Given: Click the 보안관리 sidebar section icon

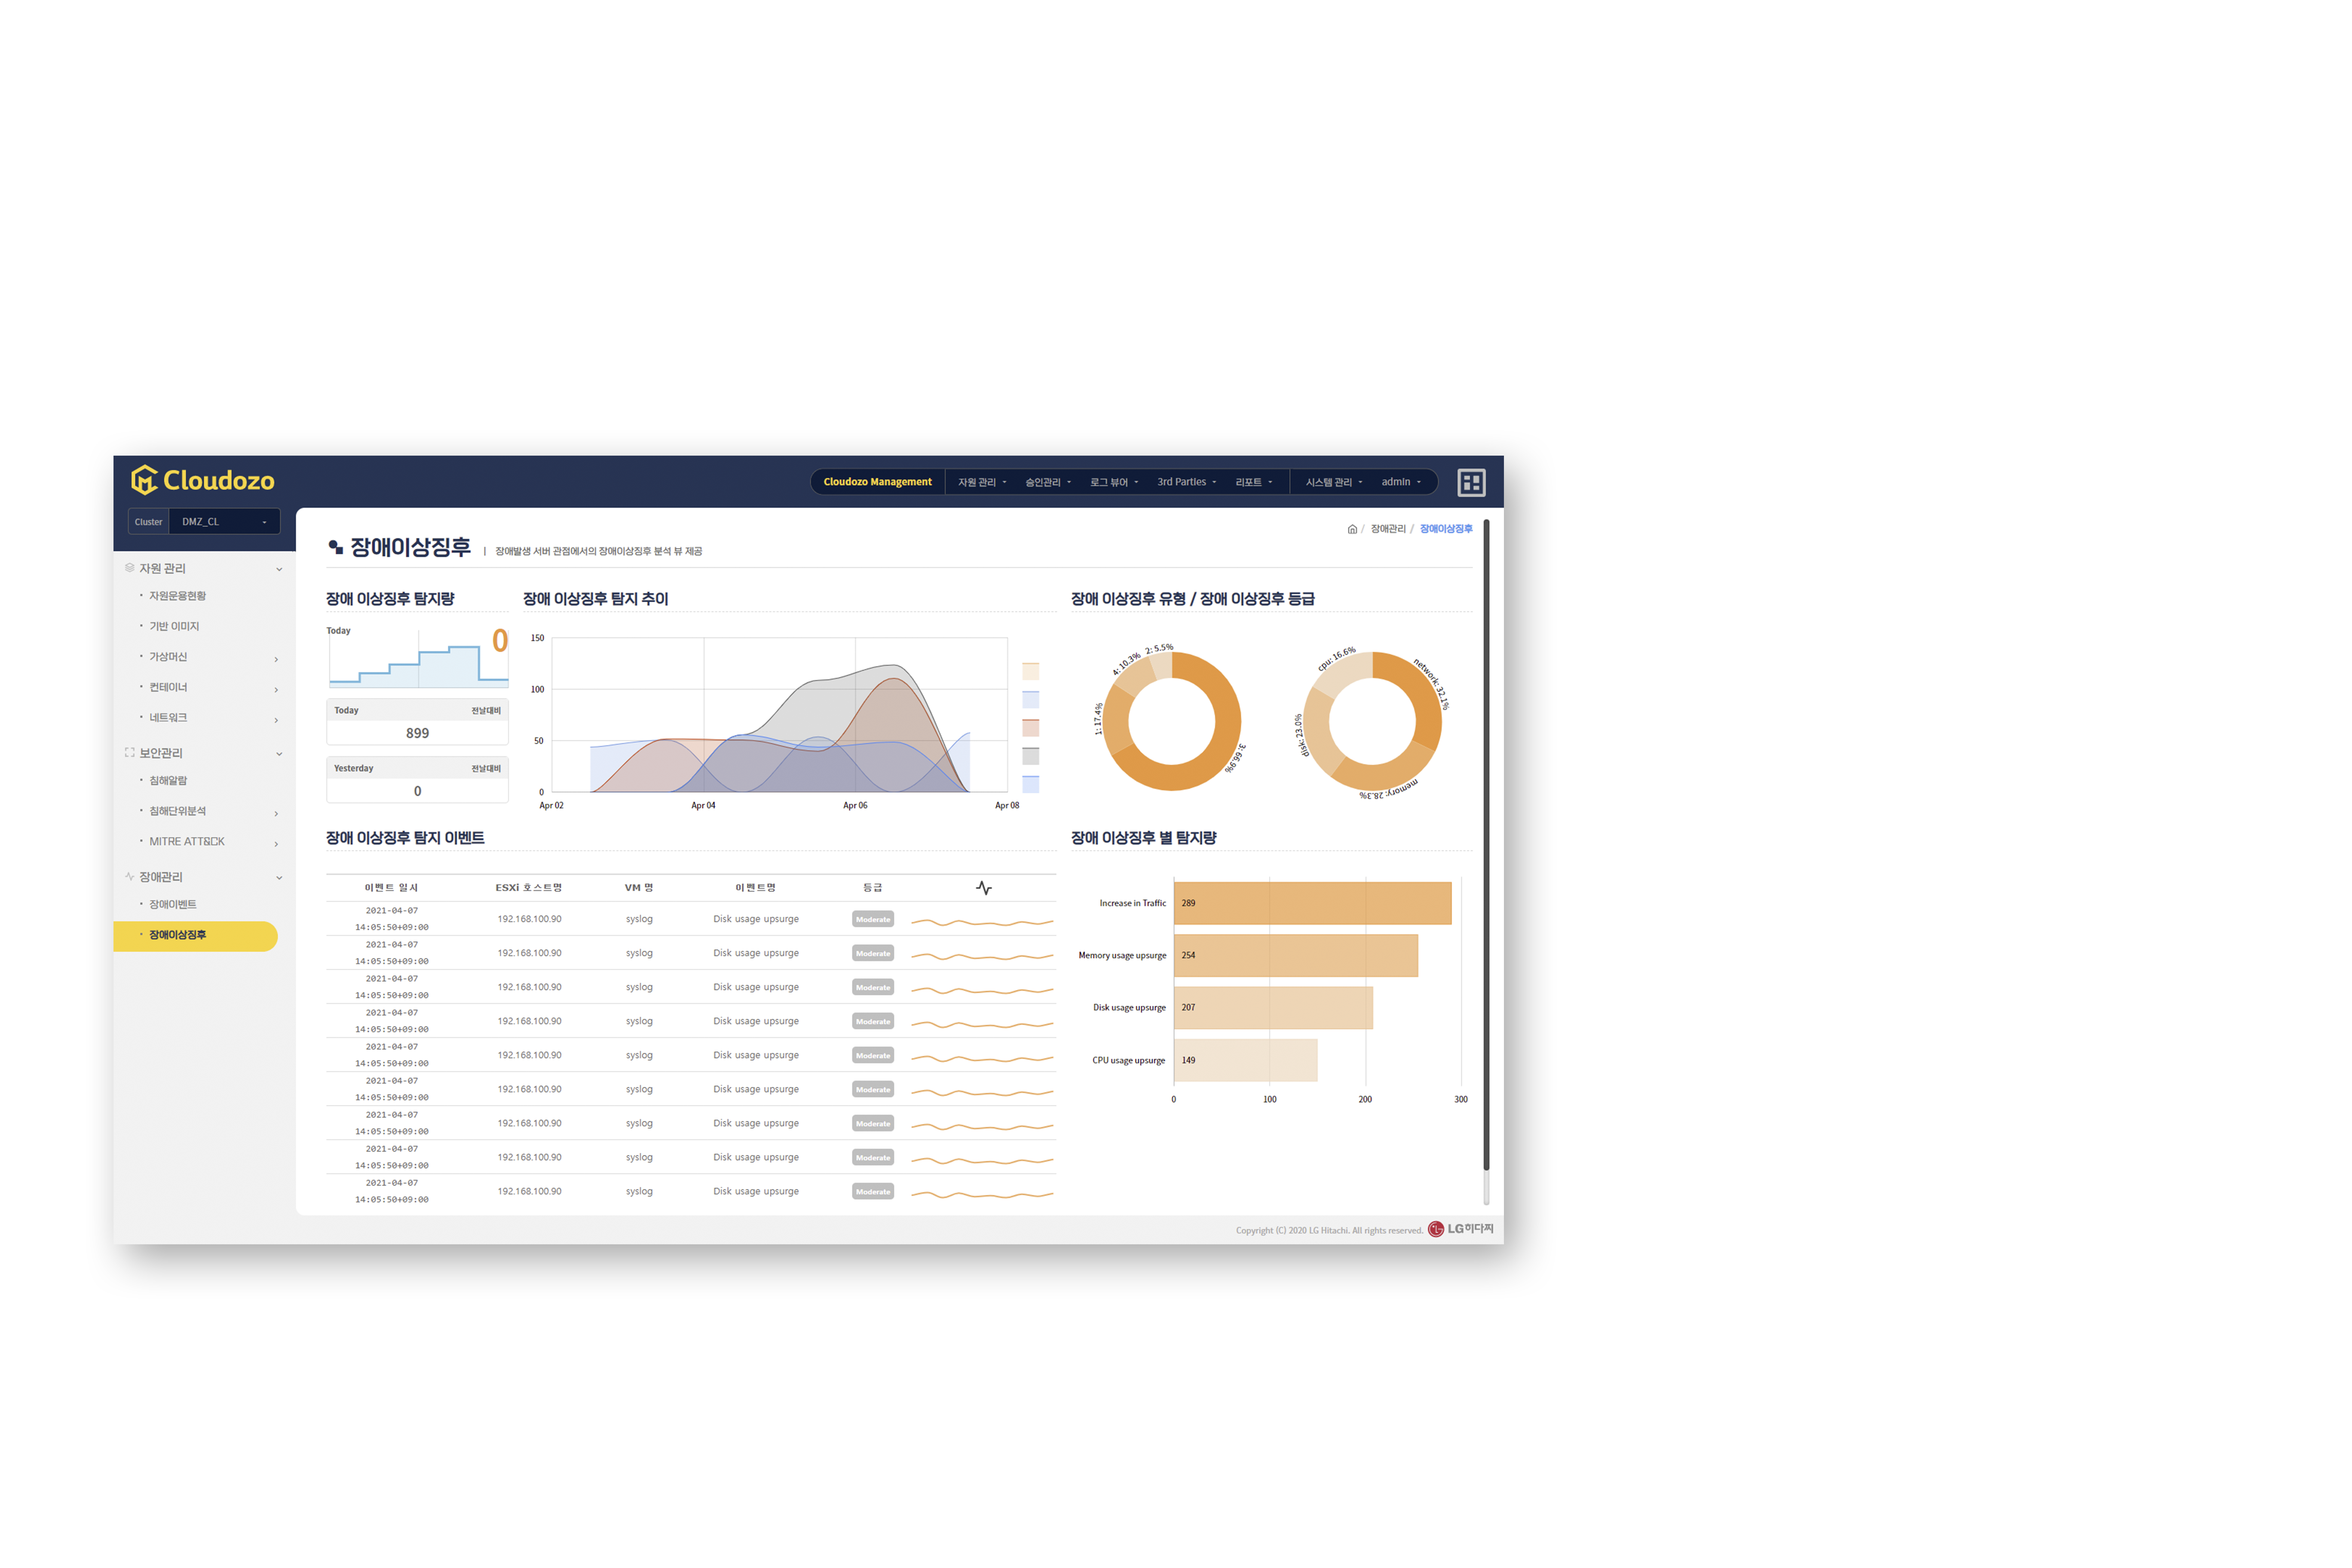Looking at the screenshot, I should 129,753.
